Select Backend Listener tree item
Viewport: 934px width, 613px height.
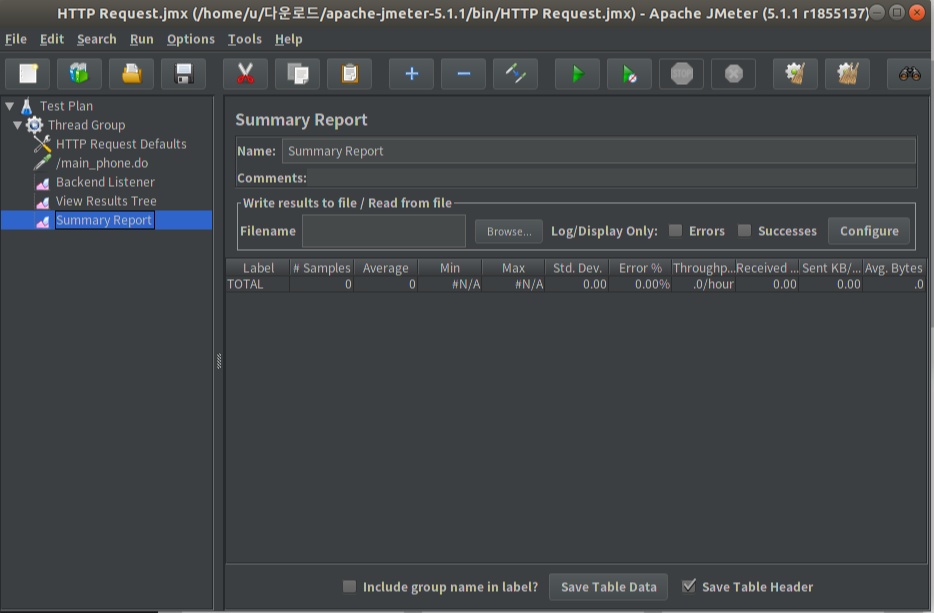(x=105, y=182)
